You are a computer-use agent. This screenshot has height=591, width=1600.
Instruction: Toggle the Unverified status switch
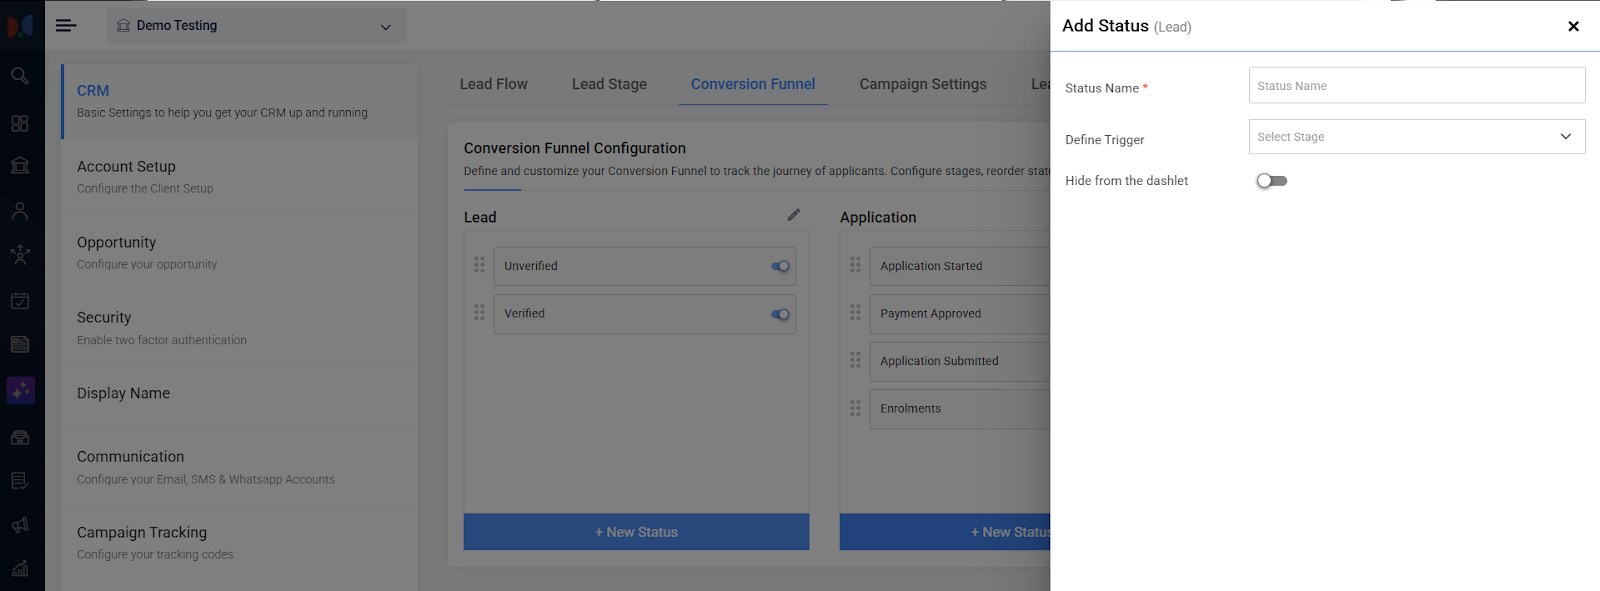click(x=780, y=266)
